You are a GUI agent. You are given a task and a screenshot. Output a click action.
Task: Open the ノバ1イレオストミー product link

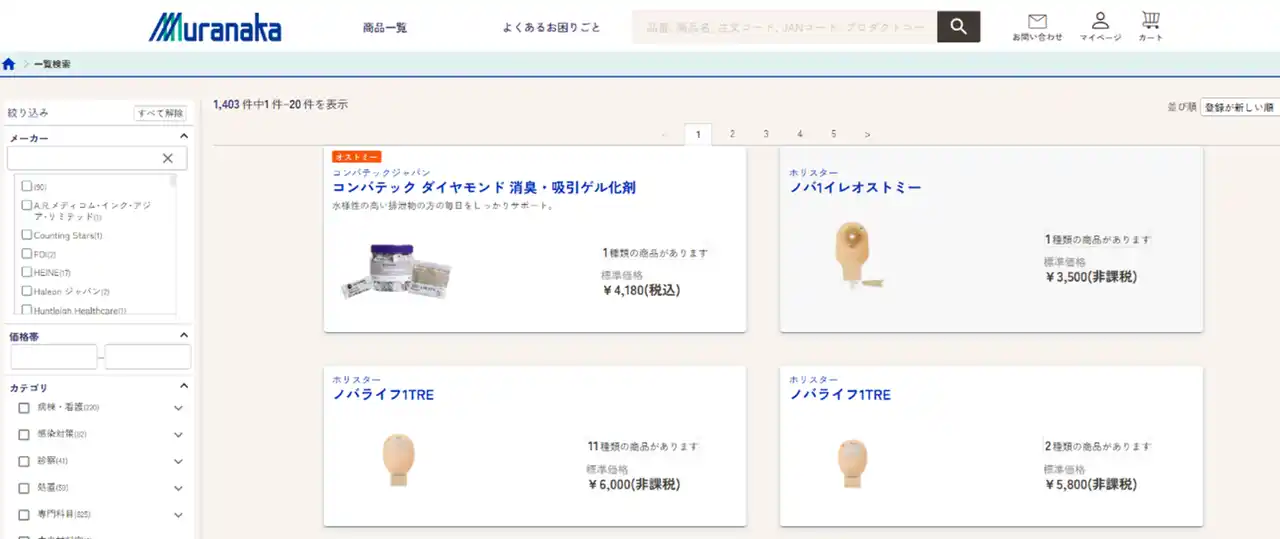coord(855,188)
